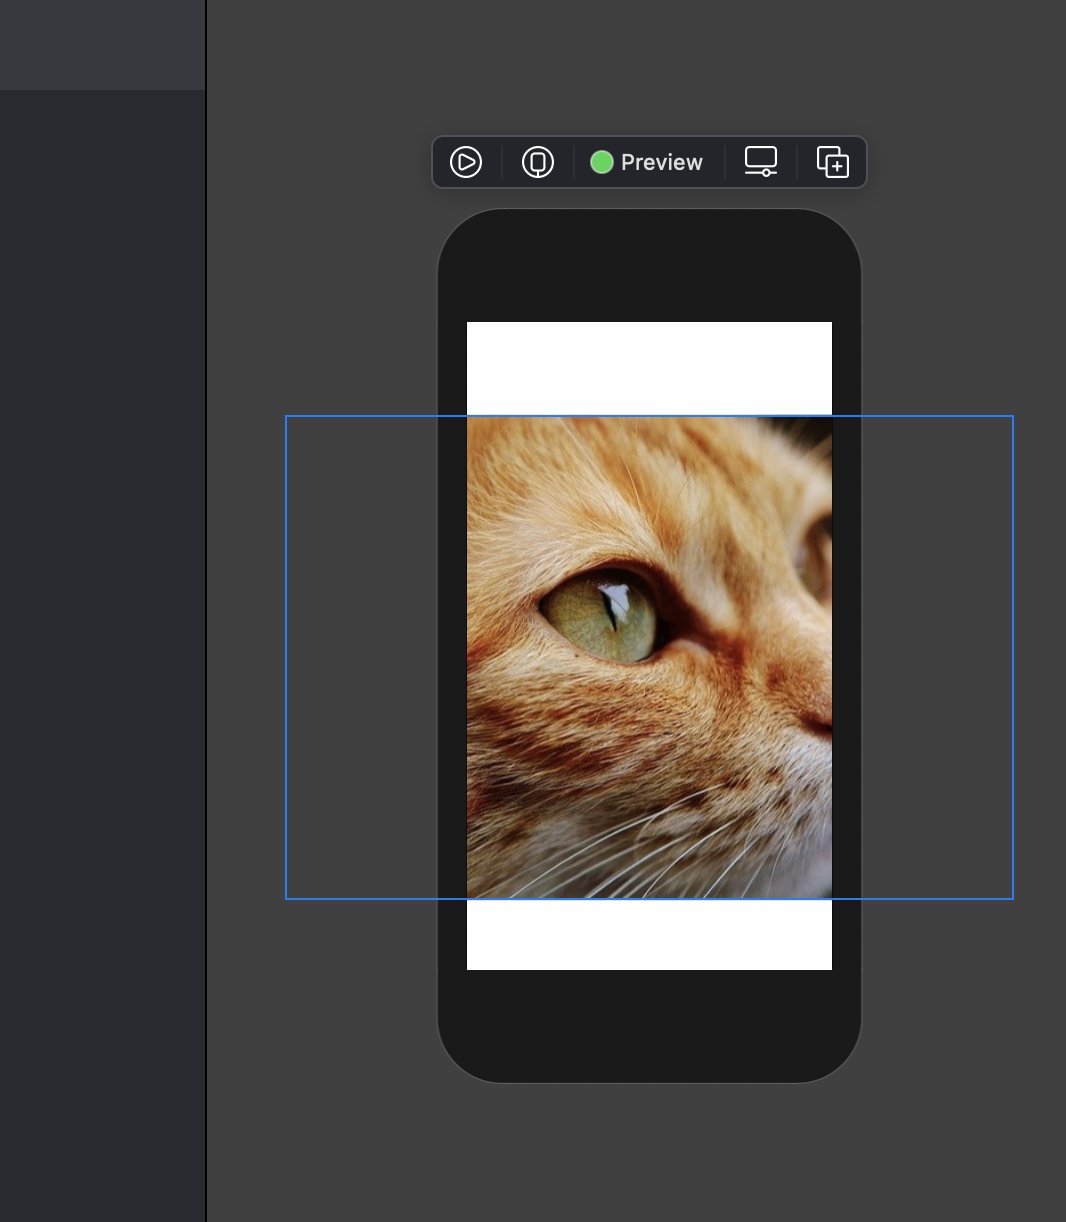The width and height of the screenshot is (1066, 1222).
Task: Click the green Preview status label
Action: tap(647, 162)
